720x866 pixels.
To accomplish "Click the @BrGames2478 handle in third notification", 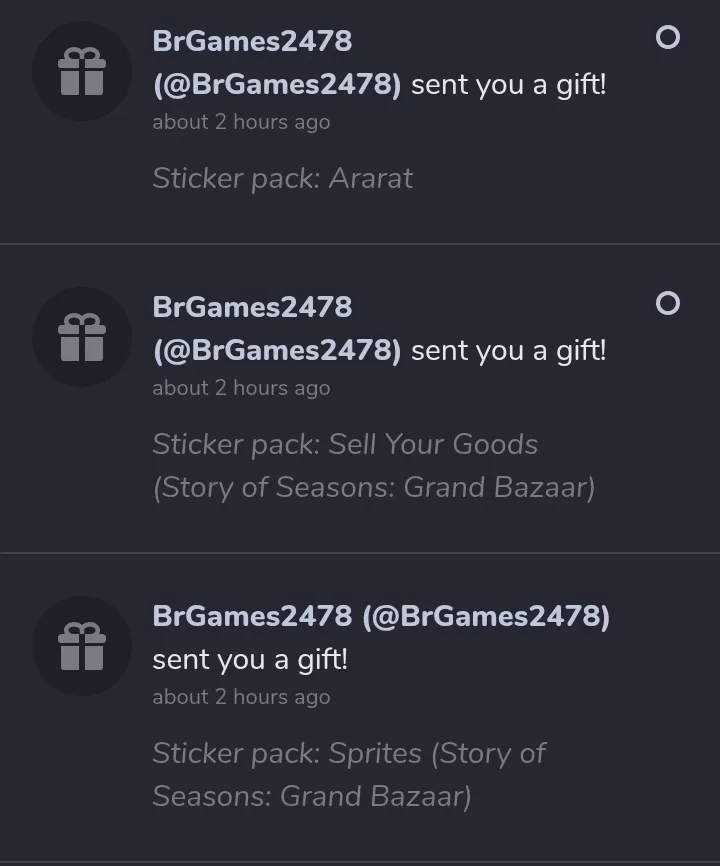I will coord(486,616).
